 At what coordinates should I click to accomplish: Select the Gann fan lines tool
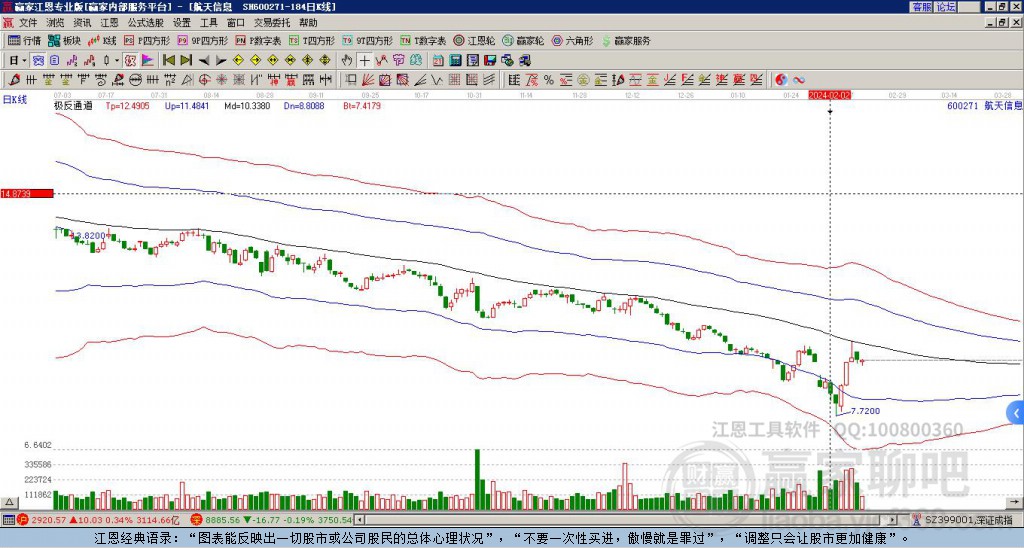point(368,80)
